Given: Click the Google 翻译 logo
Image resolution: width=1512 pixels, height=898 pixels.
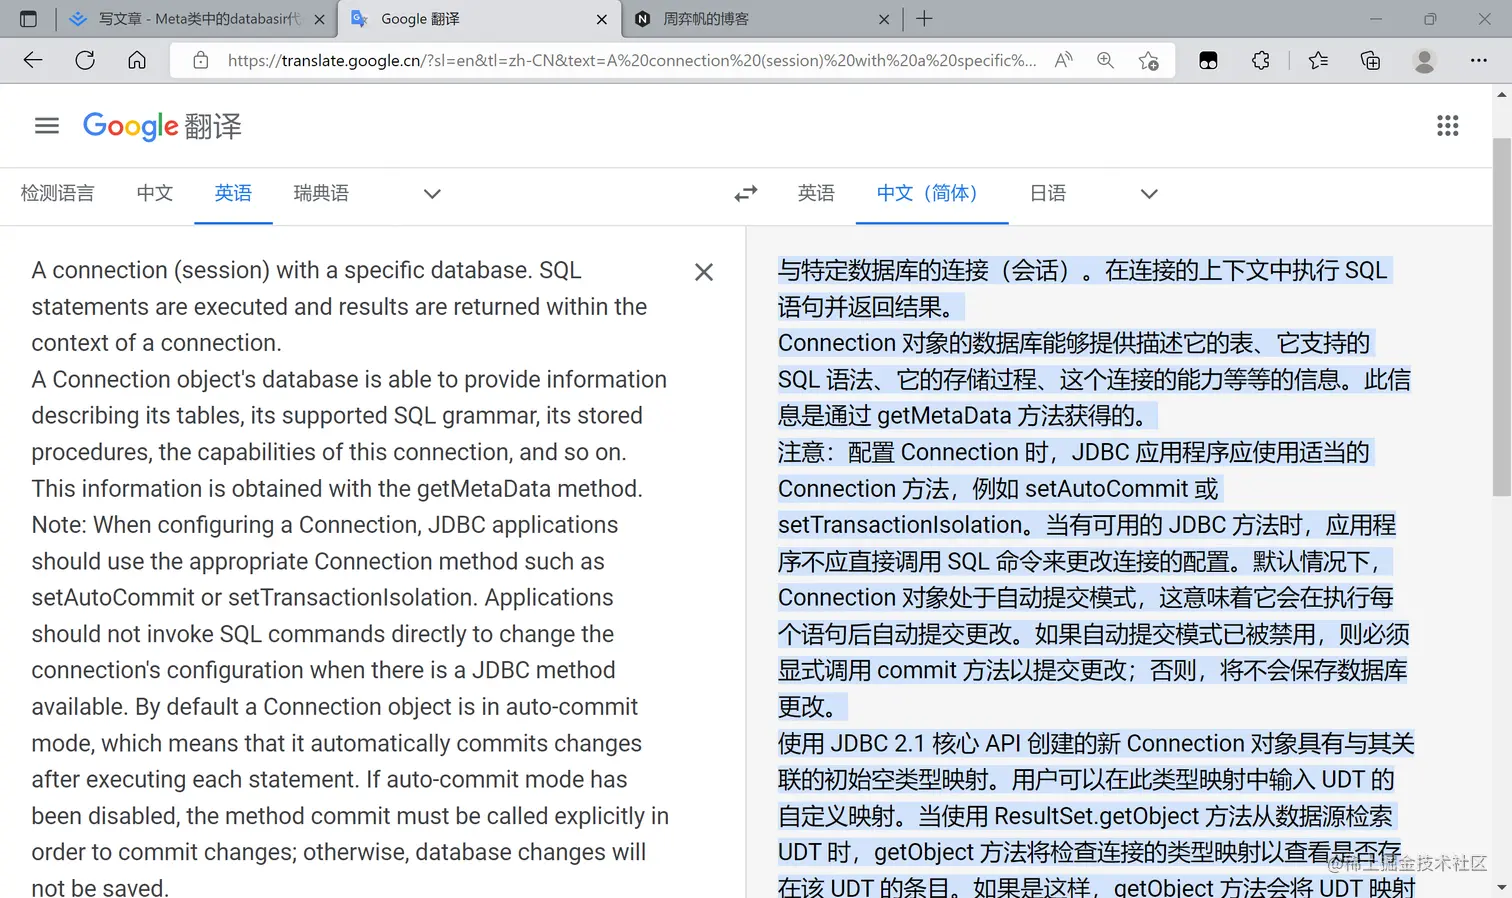Looking at the screenshot, I should tap(162, 126).
